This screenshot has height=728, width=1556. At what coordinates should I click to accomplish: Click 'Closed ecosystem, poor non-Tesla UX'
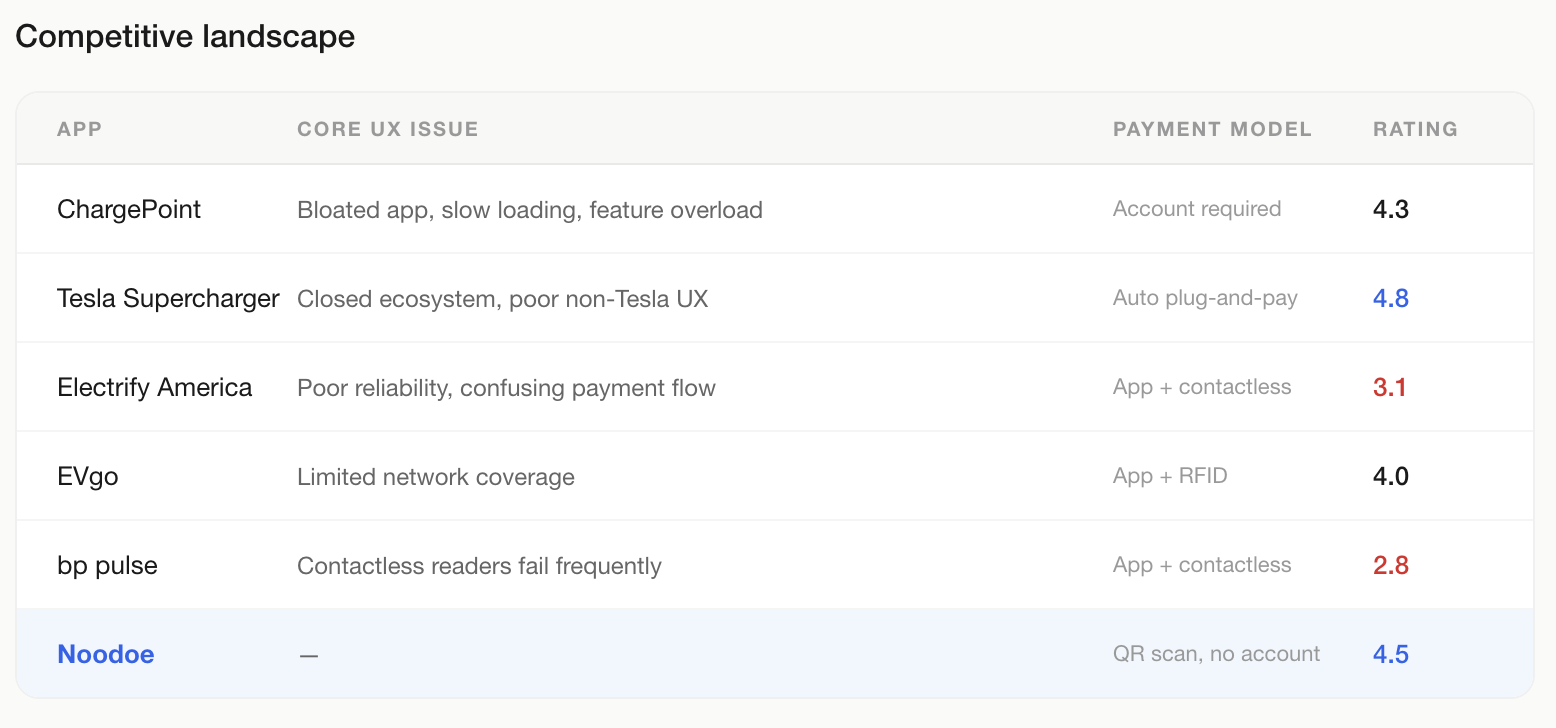point(503,299)
